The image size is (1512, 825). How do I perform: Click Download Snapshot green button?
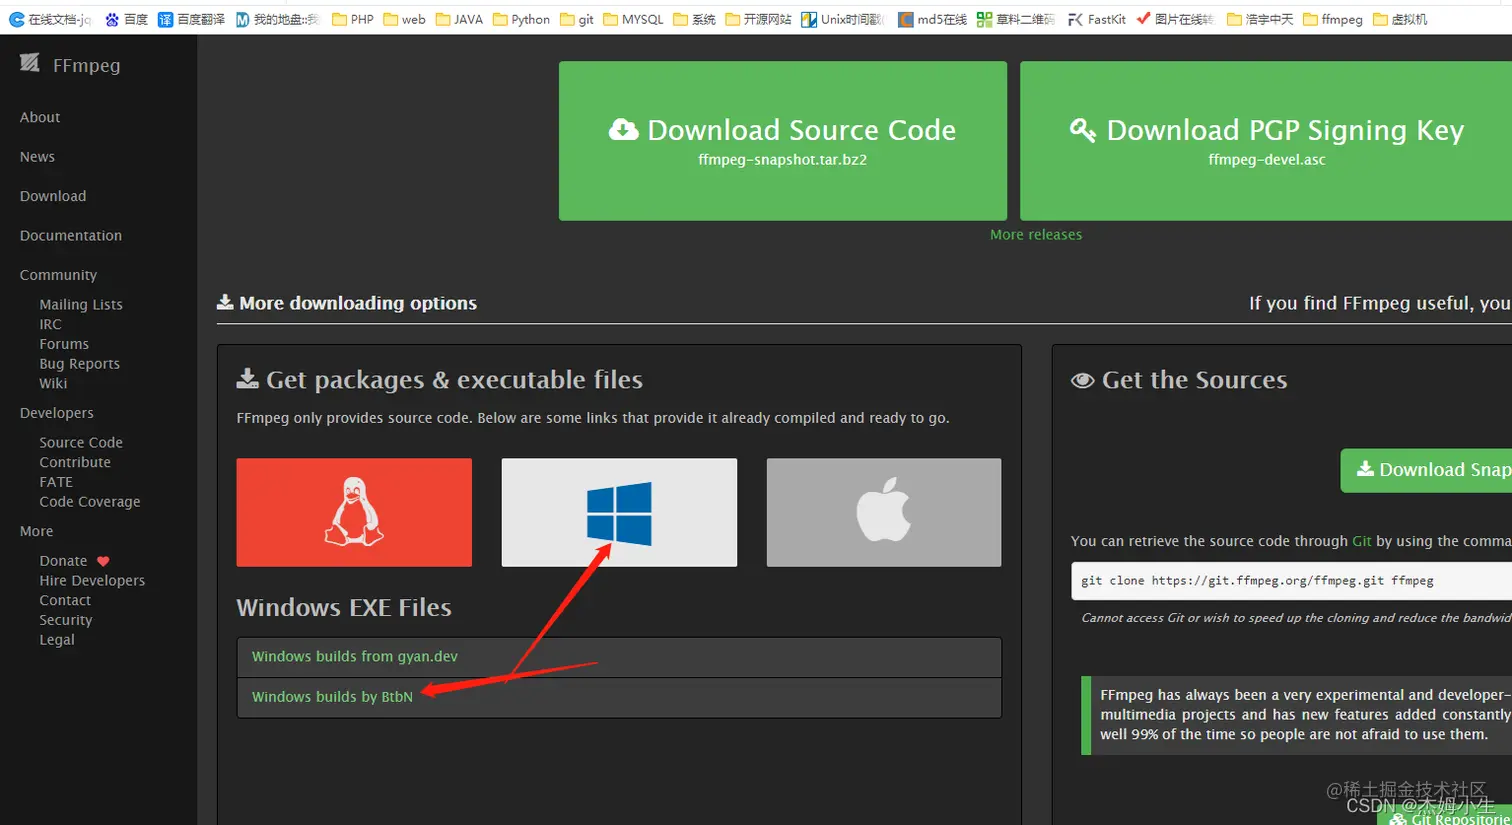pyautogui.click(x=1426, y=470)
